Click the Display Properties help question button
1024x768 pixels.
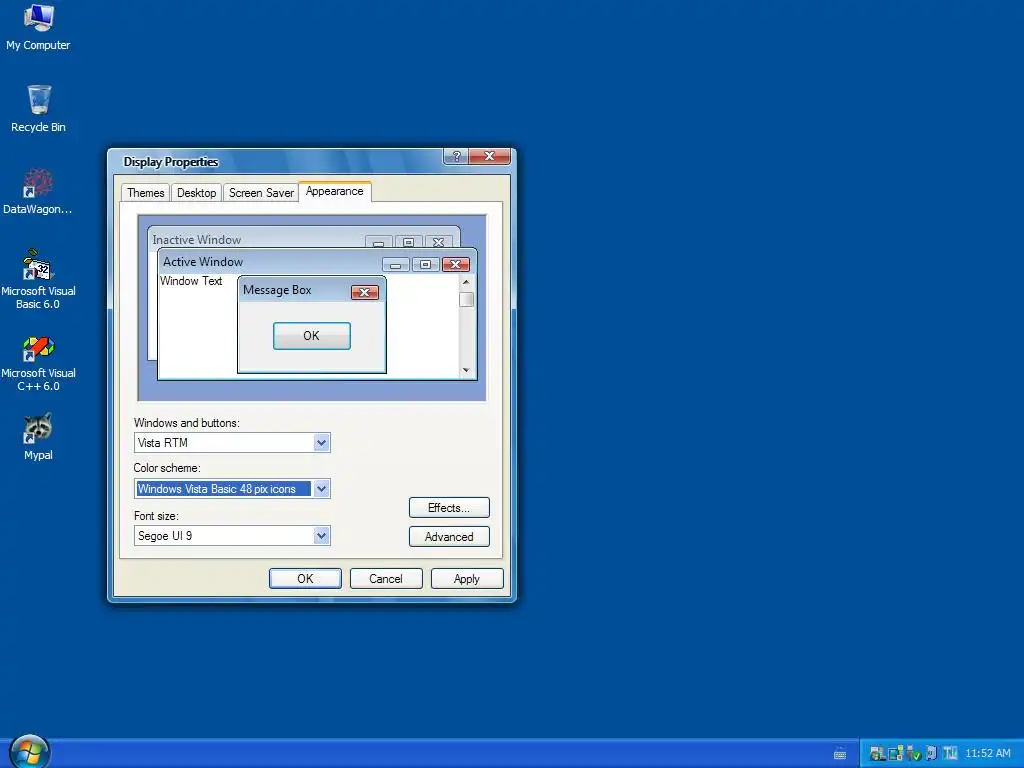click(x=456, y=156)
